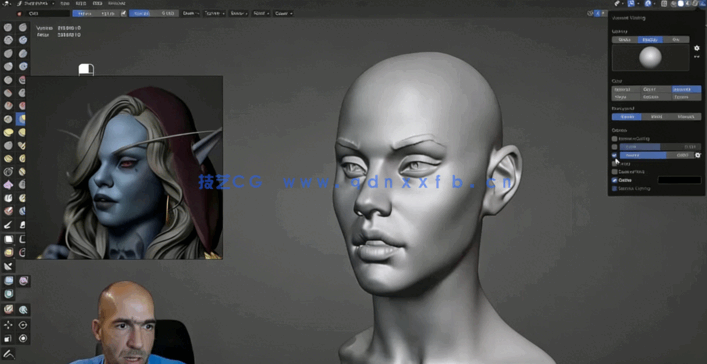Image resolution: width=707 pixels, height=364 pixels.
Task: Switch lighting to Flat
Action: click(676, 40)
